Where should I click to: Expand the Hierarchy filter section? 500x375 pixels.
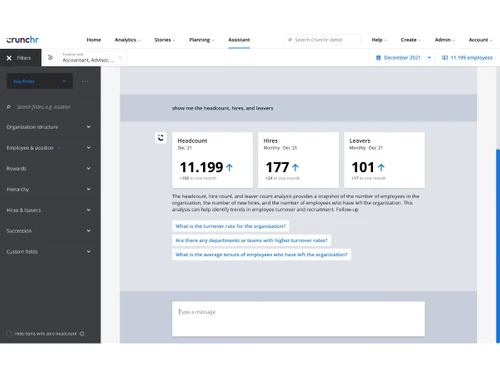tap(48, 189)
